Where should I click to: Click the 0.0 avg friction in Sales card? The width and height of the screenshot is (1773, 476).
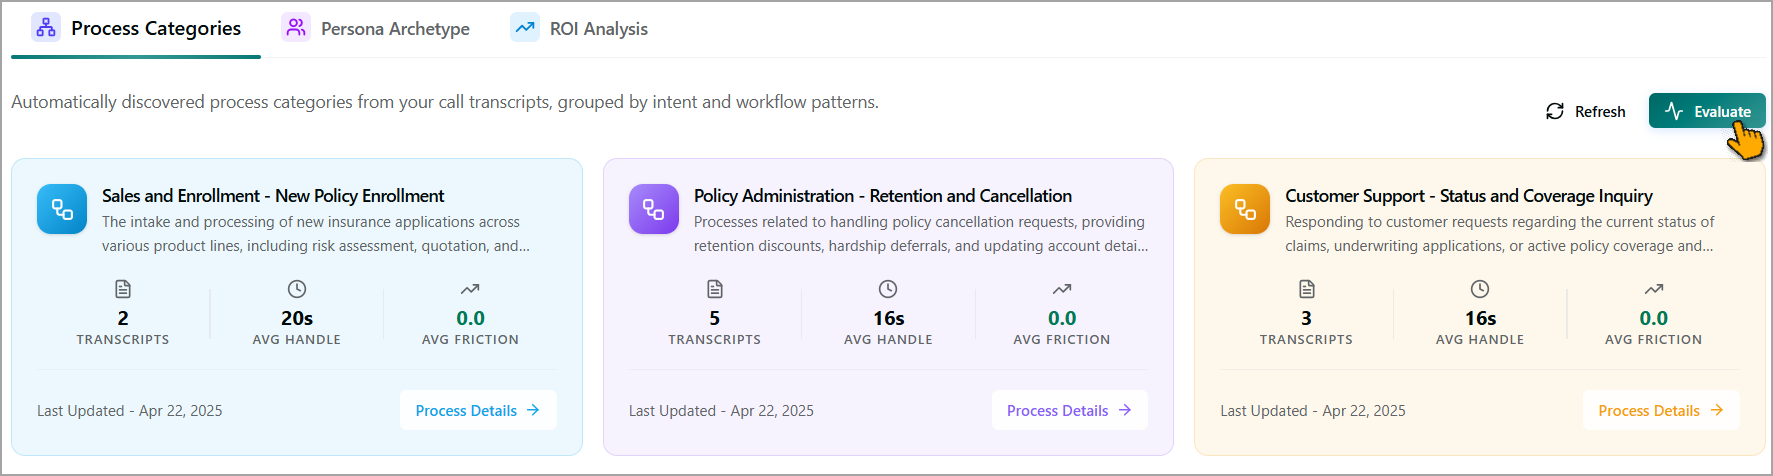pos(470,318)
